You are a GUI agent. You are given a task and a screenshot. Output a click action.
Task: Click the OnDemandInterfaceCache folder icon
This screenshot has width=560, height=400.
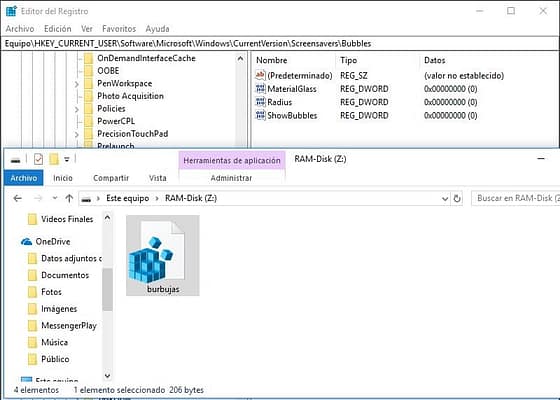click(x=89, y=58)
